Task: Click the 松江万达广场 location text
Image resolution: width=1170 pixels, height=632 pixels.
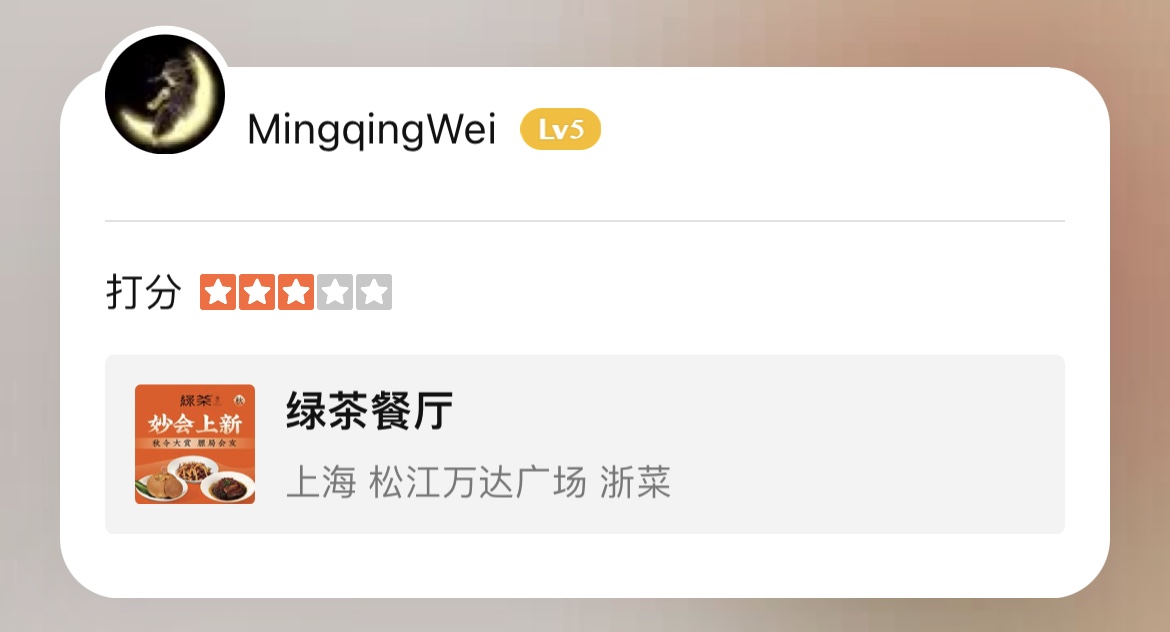Action: point(478,481)
